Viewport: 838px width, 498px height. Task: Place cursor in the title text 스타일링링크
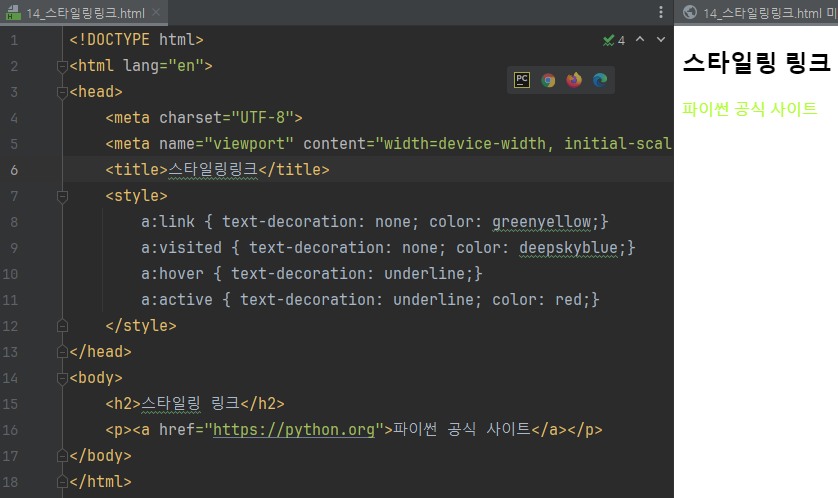[x=213, y=170]
